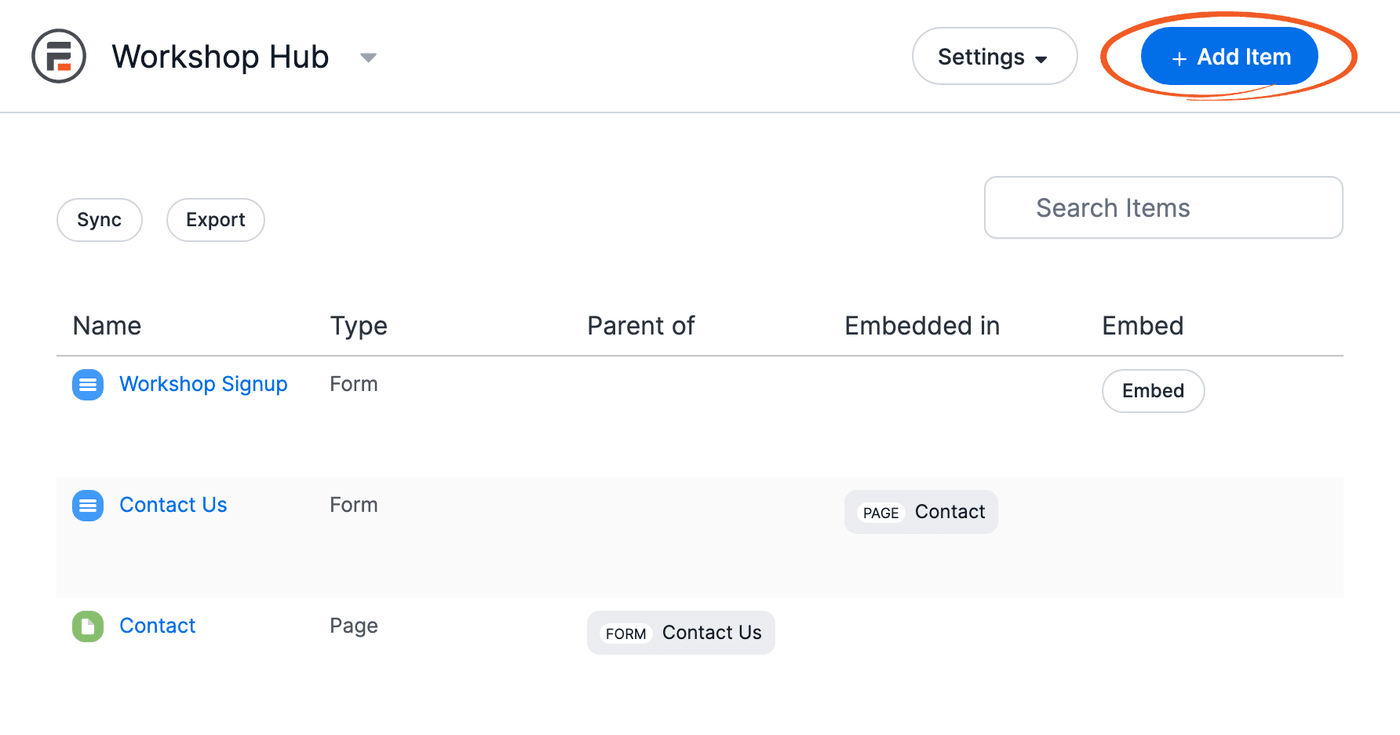Click the FORM Contact Us parent tag

[x=681, y=633]
